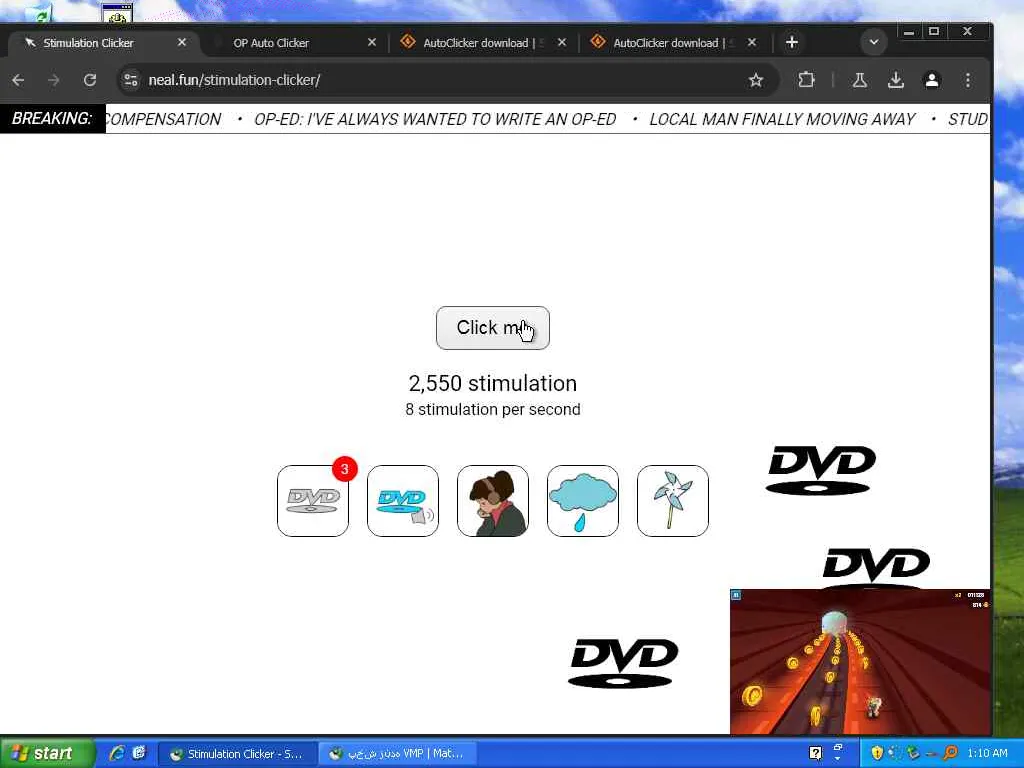This screenshot has height=768, width=1024.
Task: Go back to the previous page
Action: (18, 80)
